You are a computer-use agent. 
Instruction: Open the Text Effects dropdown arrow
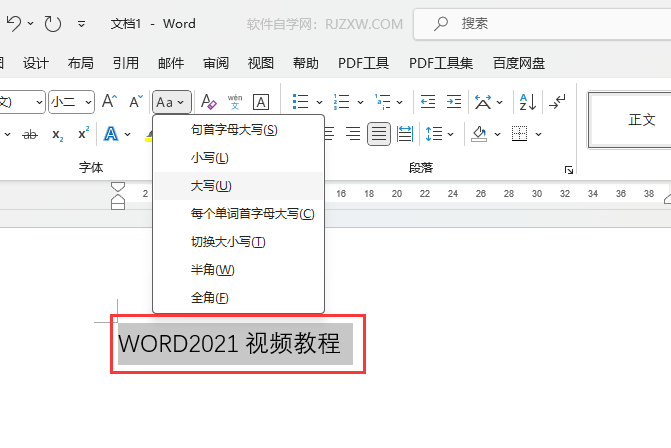pos(128,134)
